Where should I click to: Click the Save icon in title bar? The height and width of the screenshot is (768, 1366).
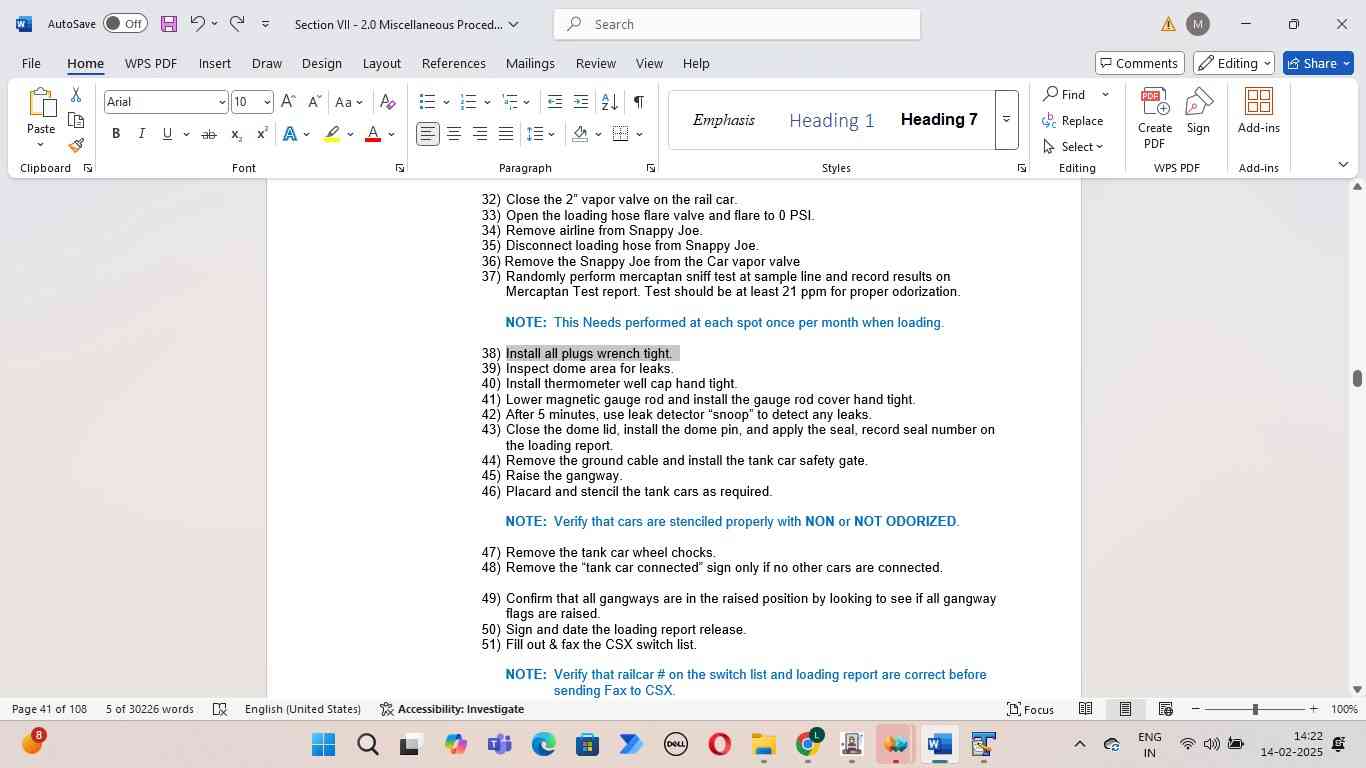[168, 24]
